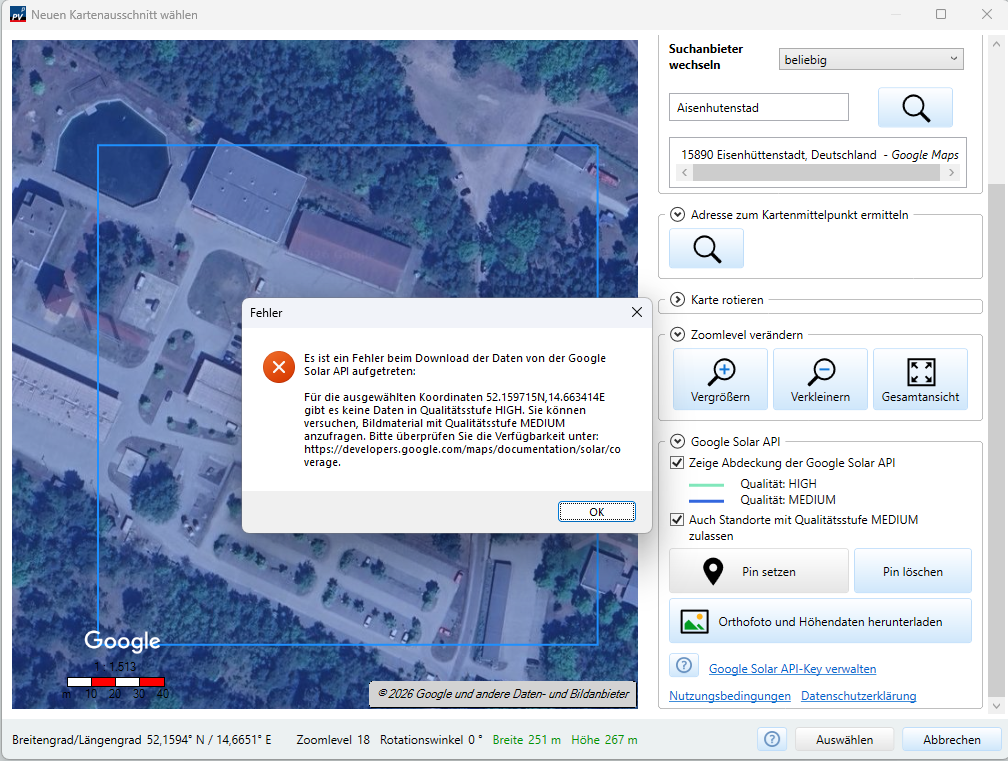Zoom in with the Vergrößern button
Viewport: 1008px width, 761px height.
click(720, 379)
